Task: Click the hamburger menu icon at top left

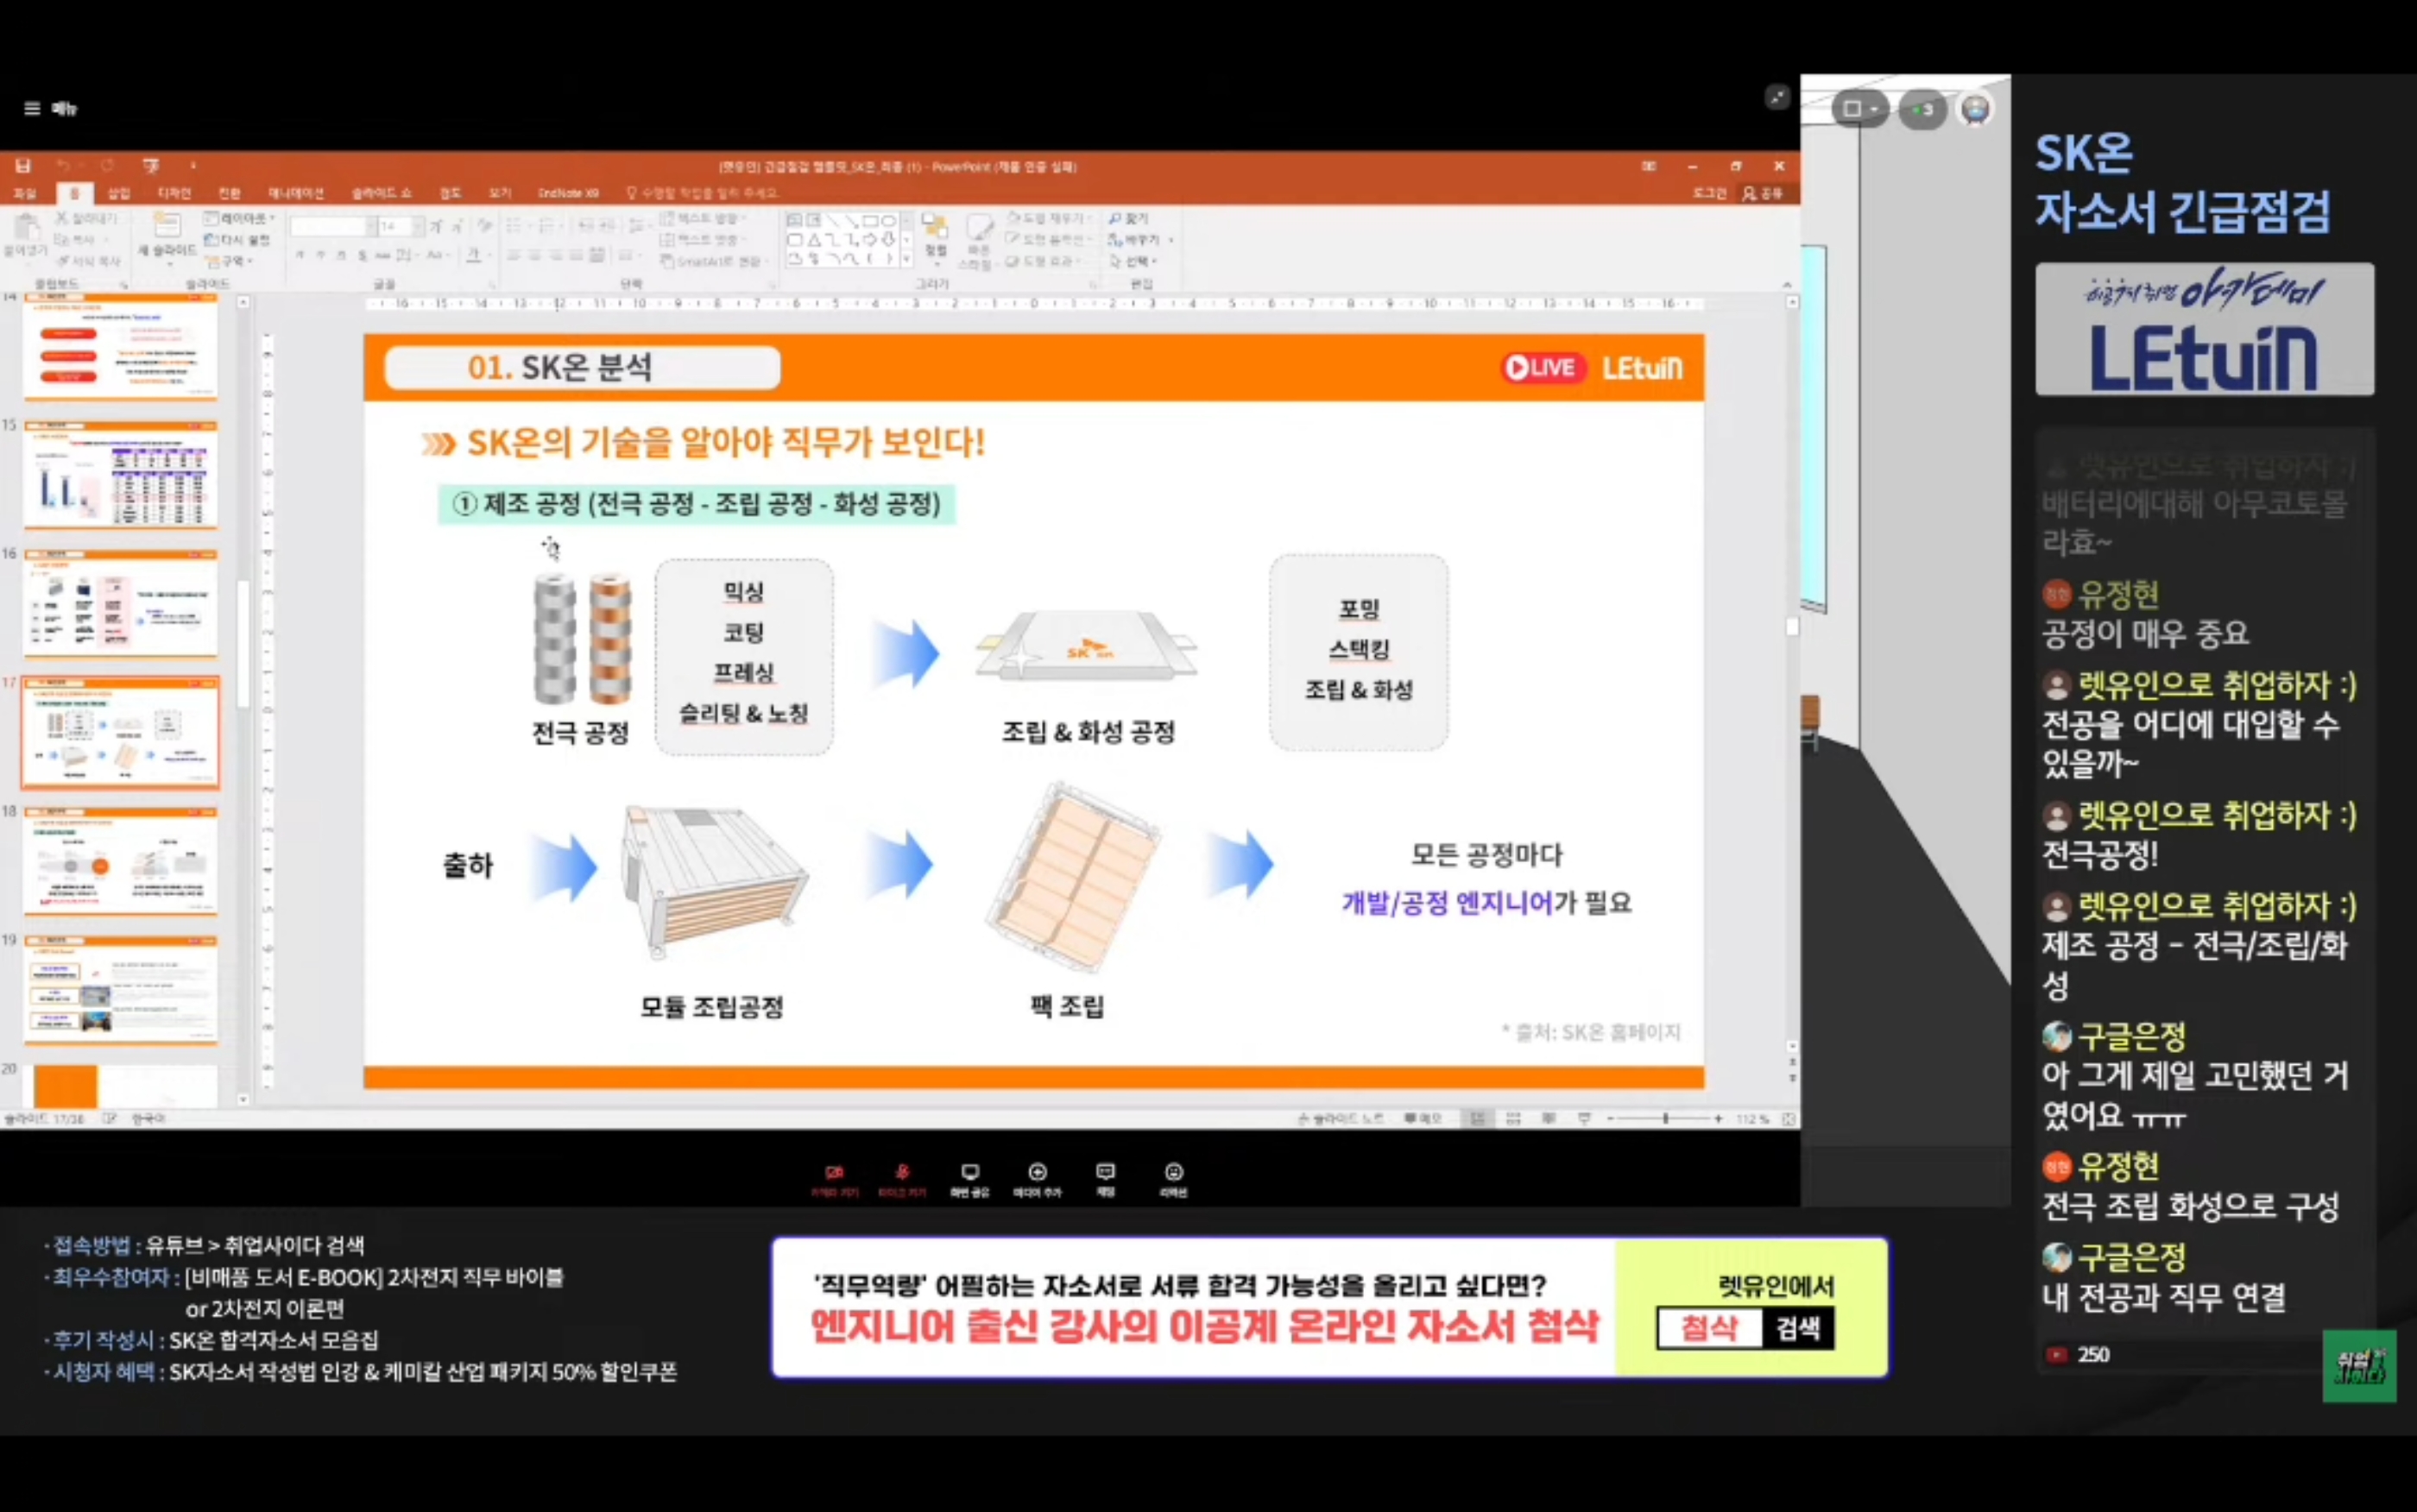Action: click(32, 108)
